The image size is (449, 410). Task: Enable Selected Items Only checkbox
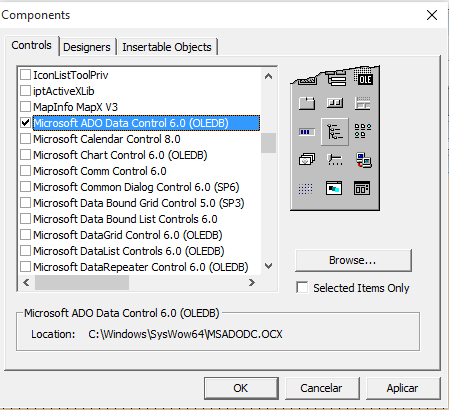pos(302,288)
